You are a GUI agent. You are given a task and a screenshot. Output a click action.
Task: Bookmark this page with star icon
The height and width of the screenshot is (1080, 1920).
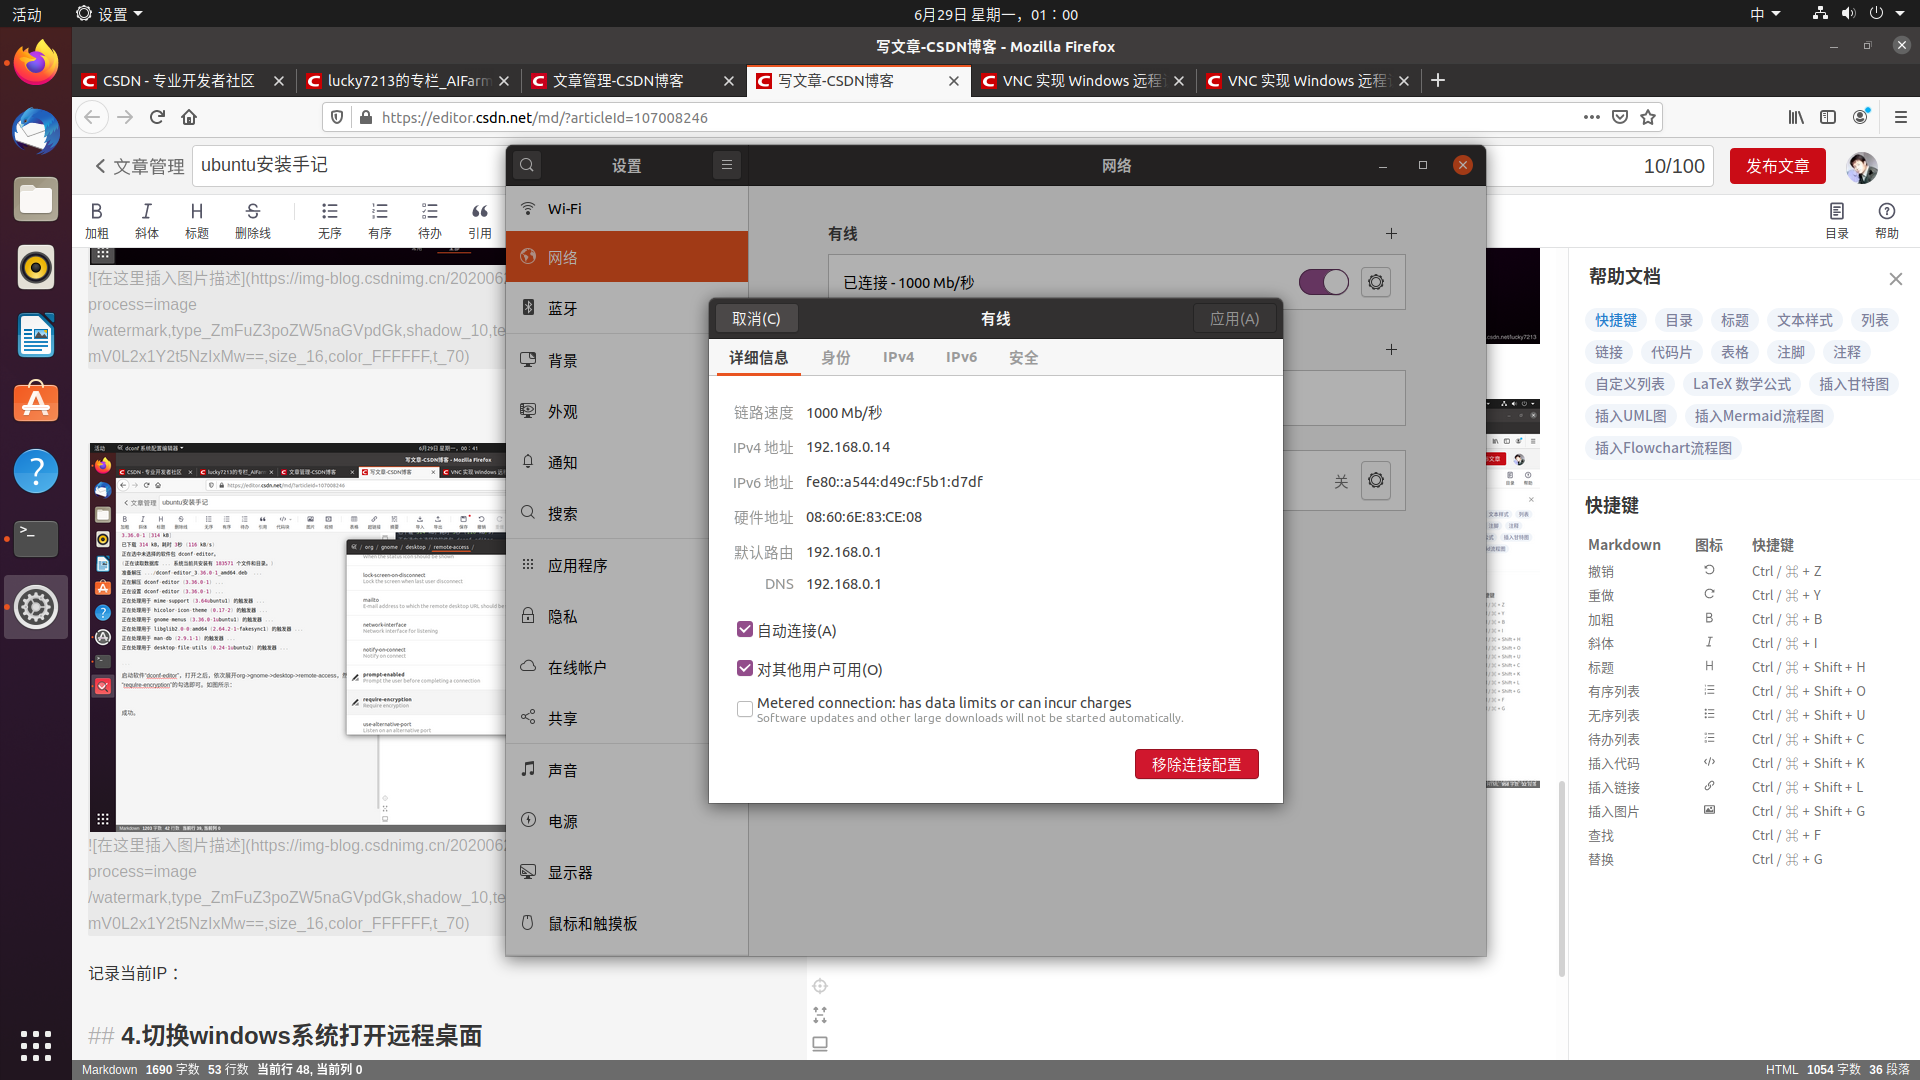pyautogui.click(x=1648, y=117)
